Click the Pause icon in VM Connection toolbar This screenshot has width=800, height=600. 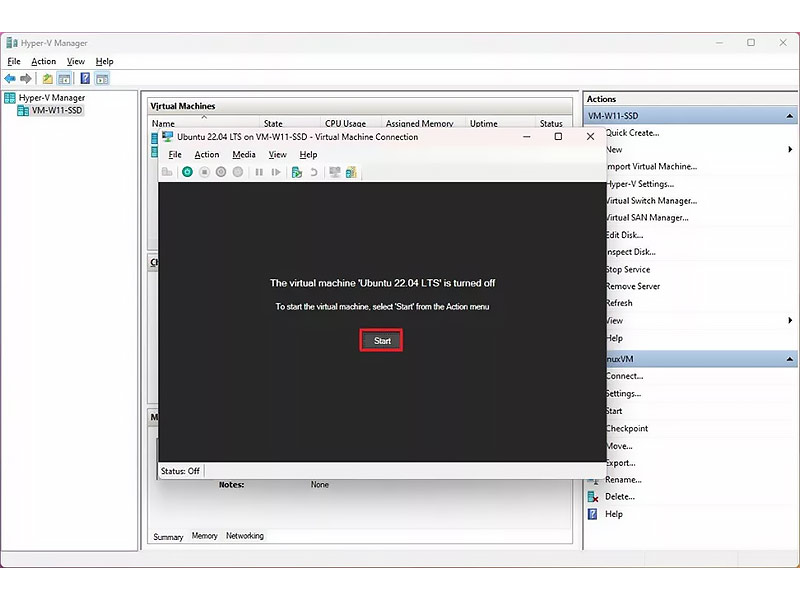[259, 172]
